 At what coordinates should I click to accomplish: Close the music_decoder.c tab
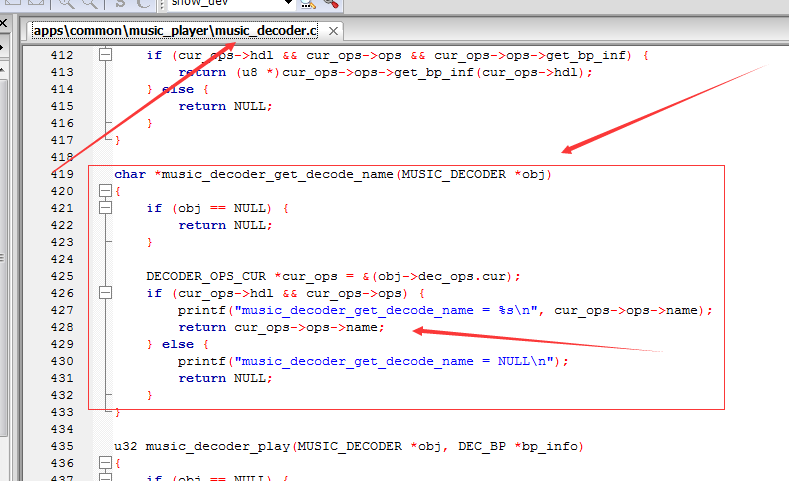coord(333,31)
